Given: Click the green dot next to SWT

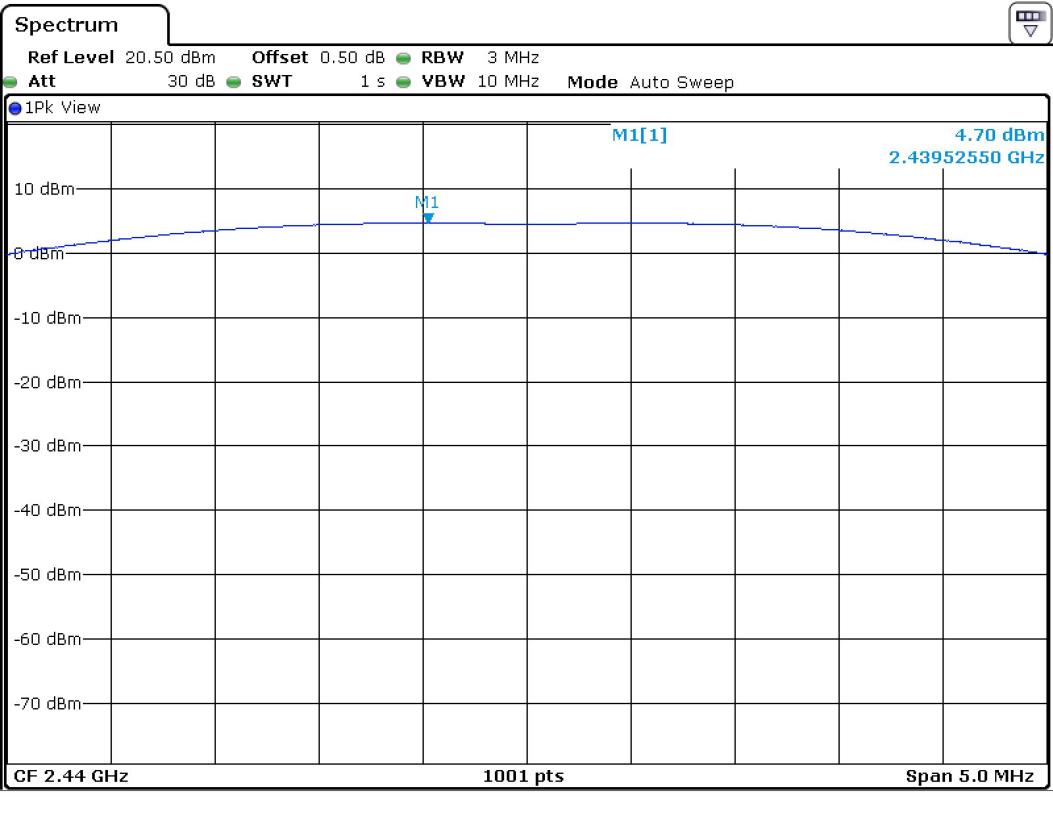Looking at the screenshot, I should [234, 82].
